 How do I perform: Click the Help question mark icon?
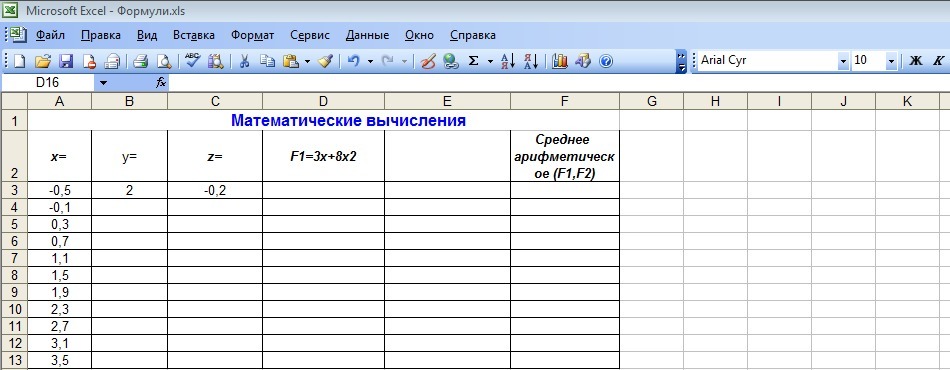tap(606, 61)
